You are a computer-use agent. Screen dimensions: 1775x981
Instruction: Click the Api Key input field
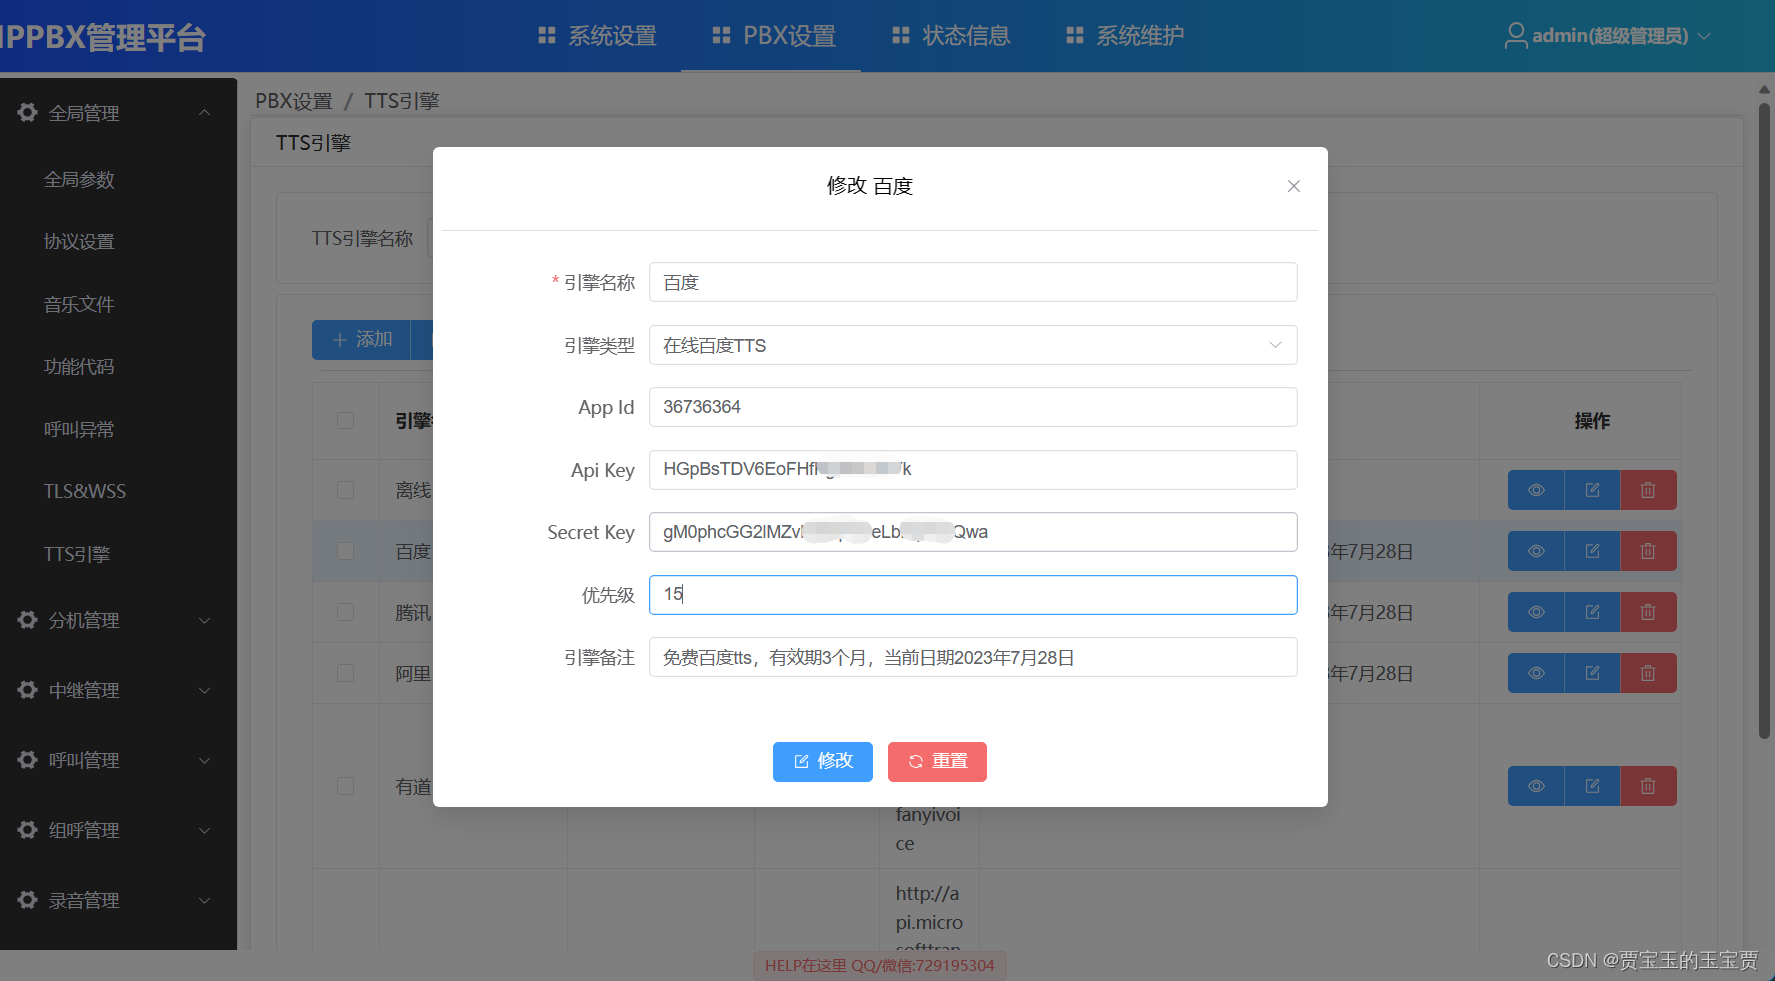(973, 470)
